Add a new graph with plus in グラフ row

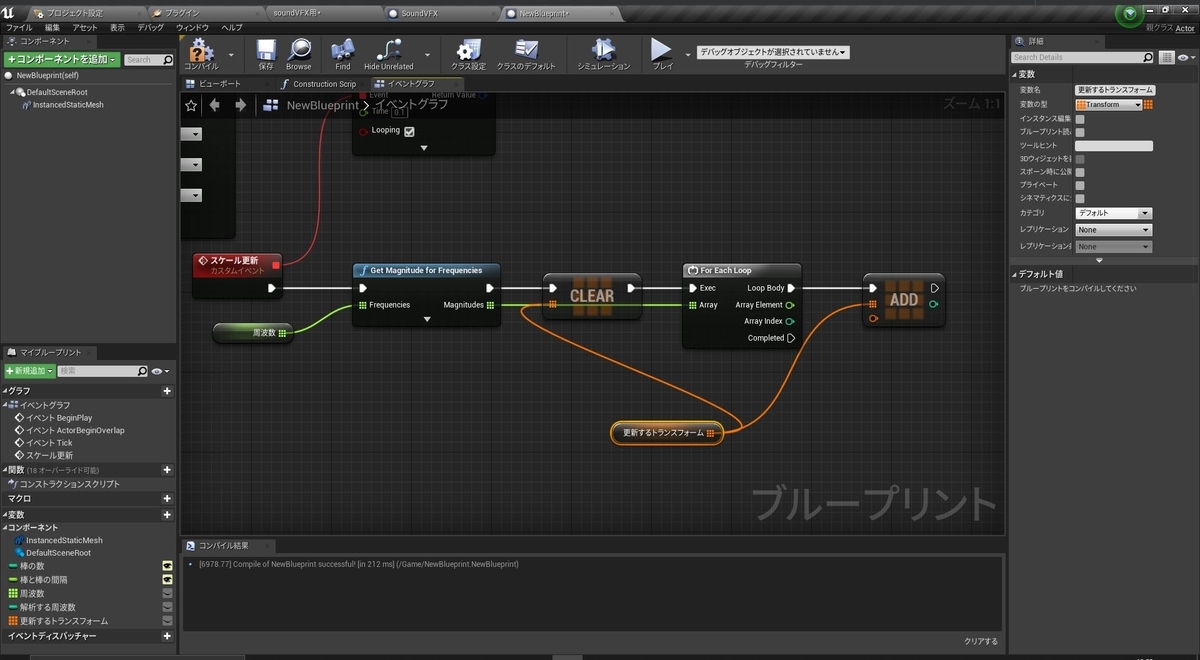(x=167, y=391)
